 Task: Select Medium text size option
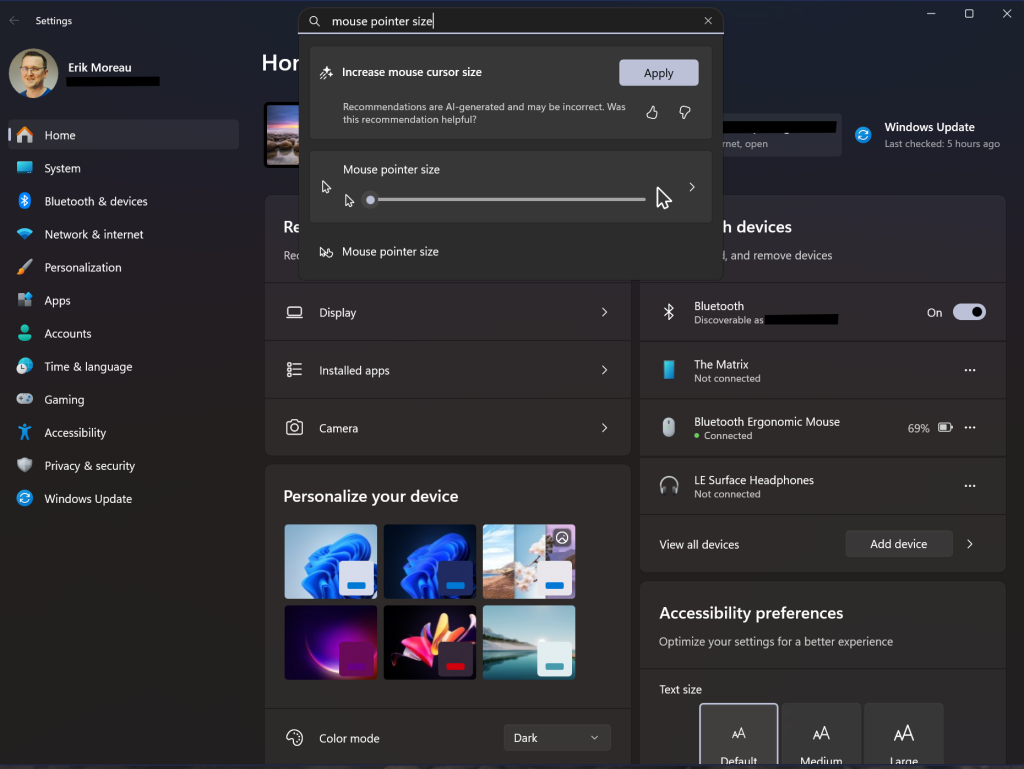[821, 737]
